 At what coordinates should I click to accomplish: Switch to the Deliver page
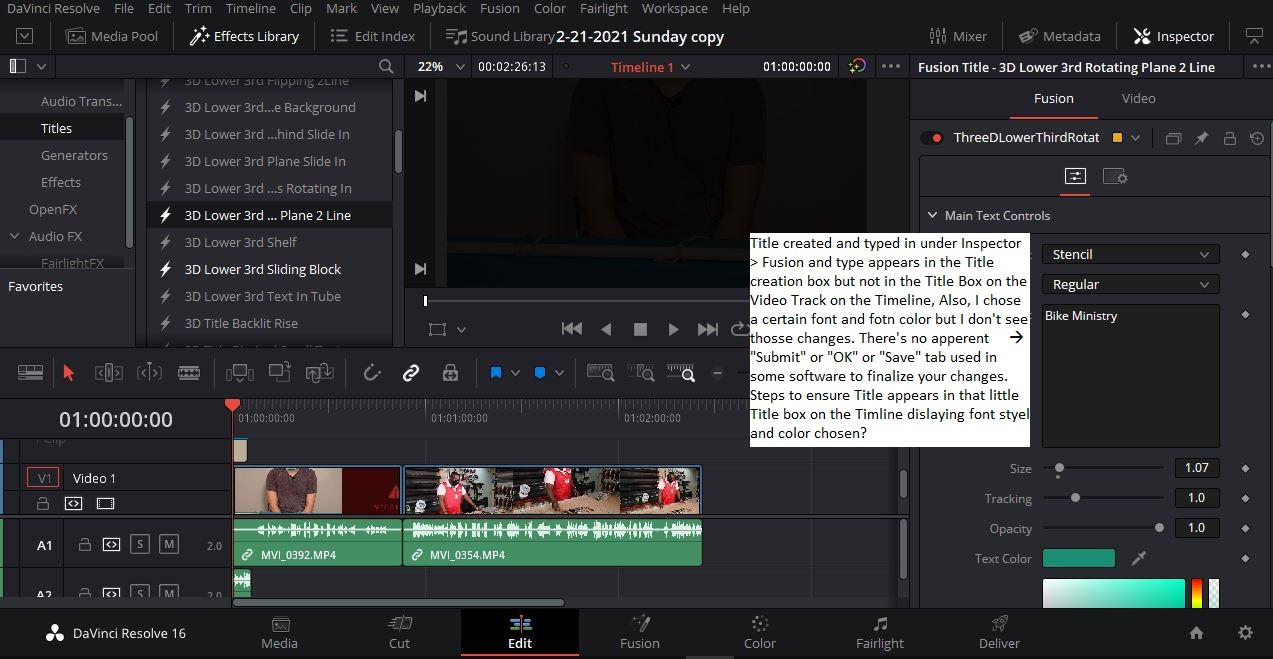coord(999,632)
